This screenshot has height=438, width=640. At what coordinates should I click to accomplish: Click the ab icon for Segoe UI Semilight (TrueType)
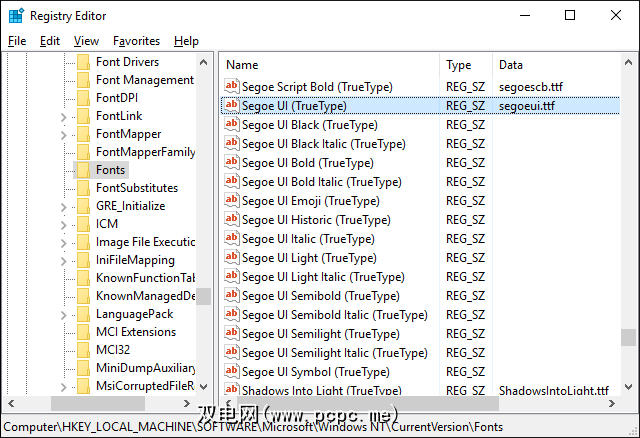coord(231,333)
